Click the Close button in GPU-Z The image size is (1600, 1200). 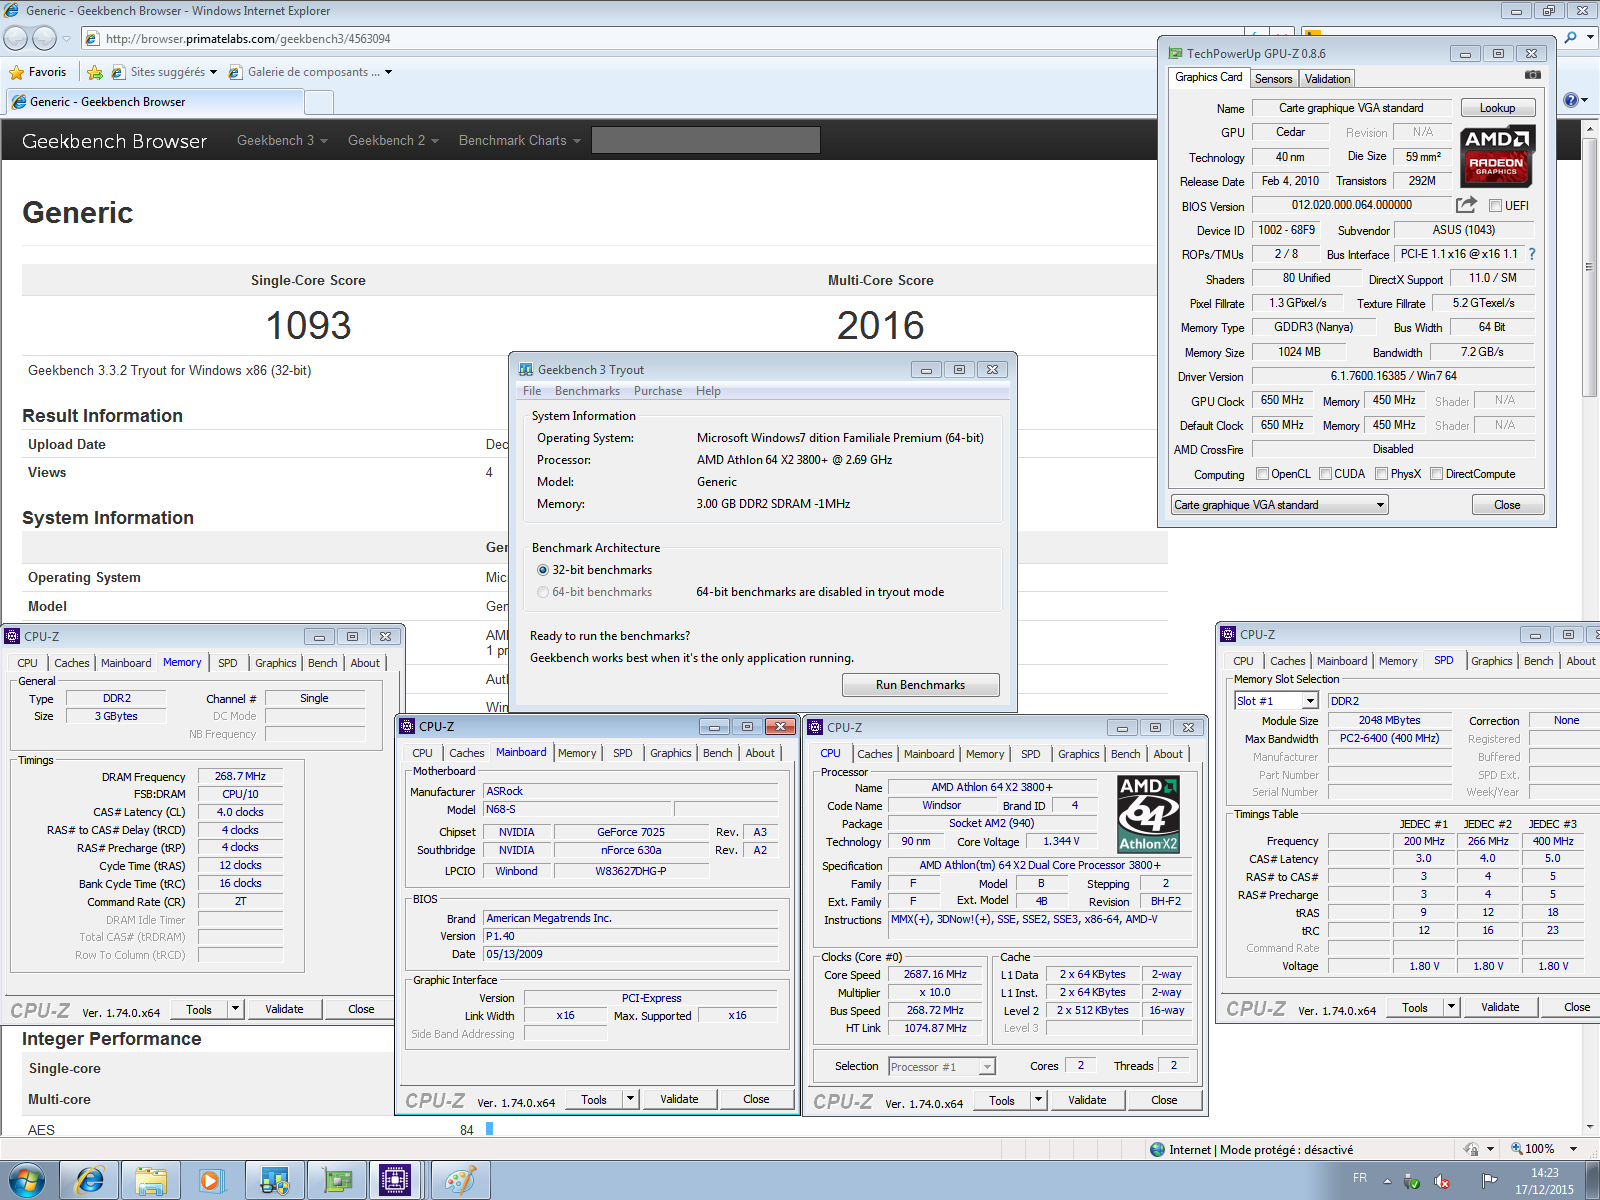[x=1507, y=505]
